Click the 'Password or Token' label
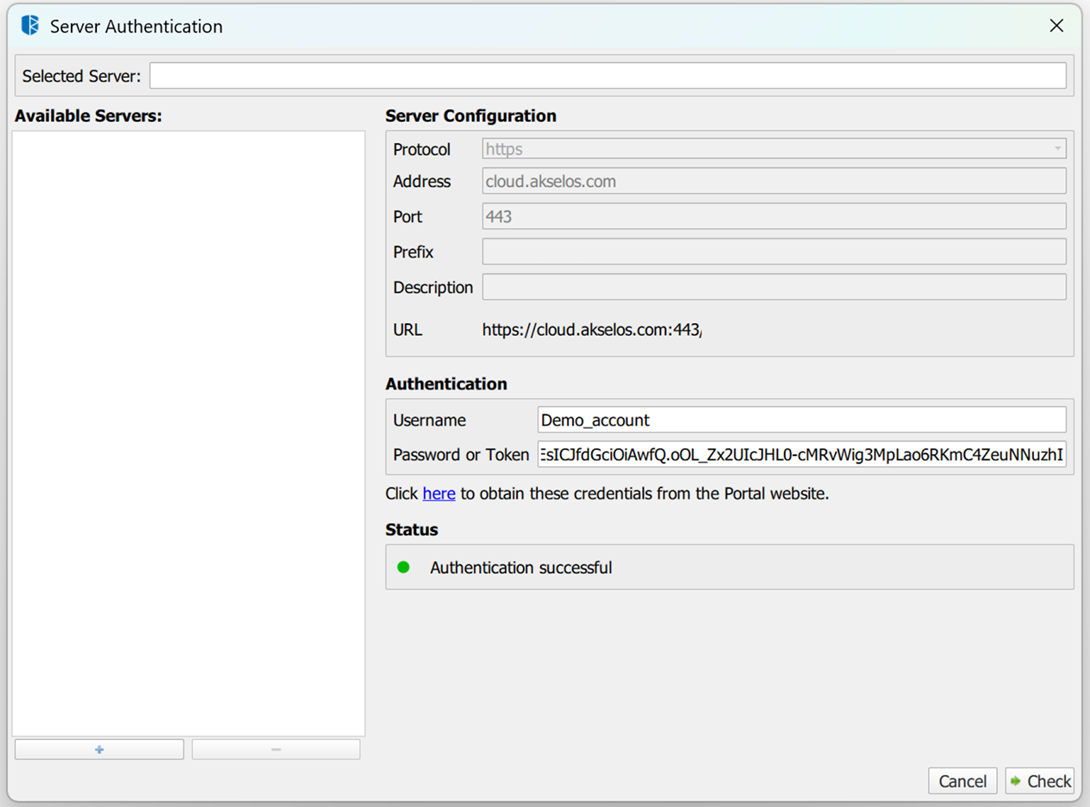This screenshot has height=807, width=1090. [x=461, y=455]
